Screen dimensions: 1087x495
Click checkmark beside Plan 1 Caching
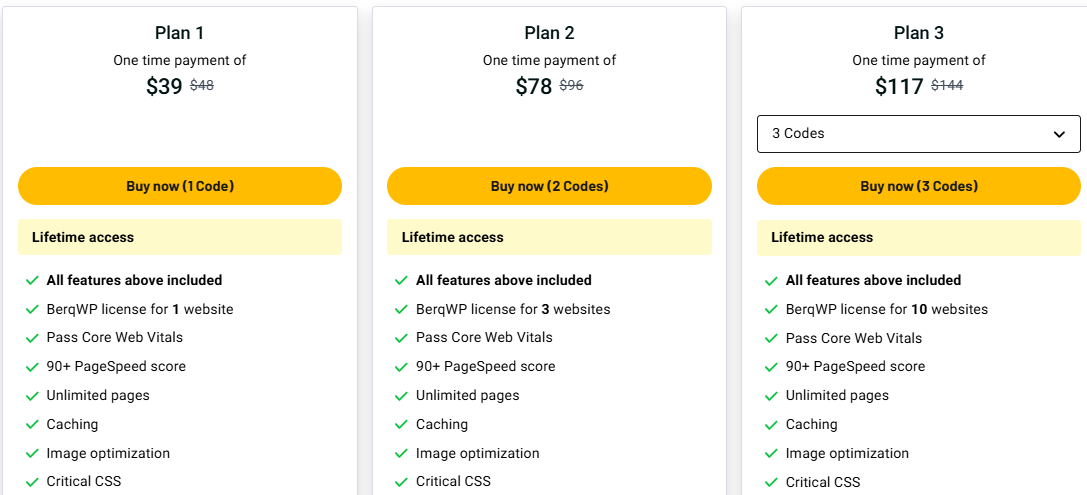tap(32, 425)
